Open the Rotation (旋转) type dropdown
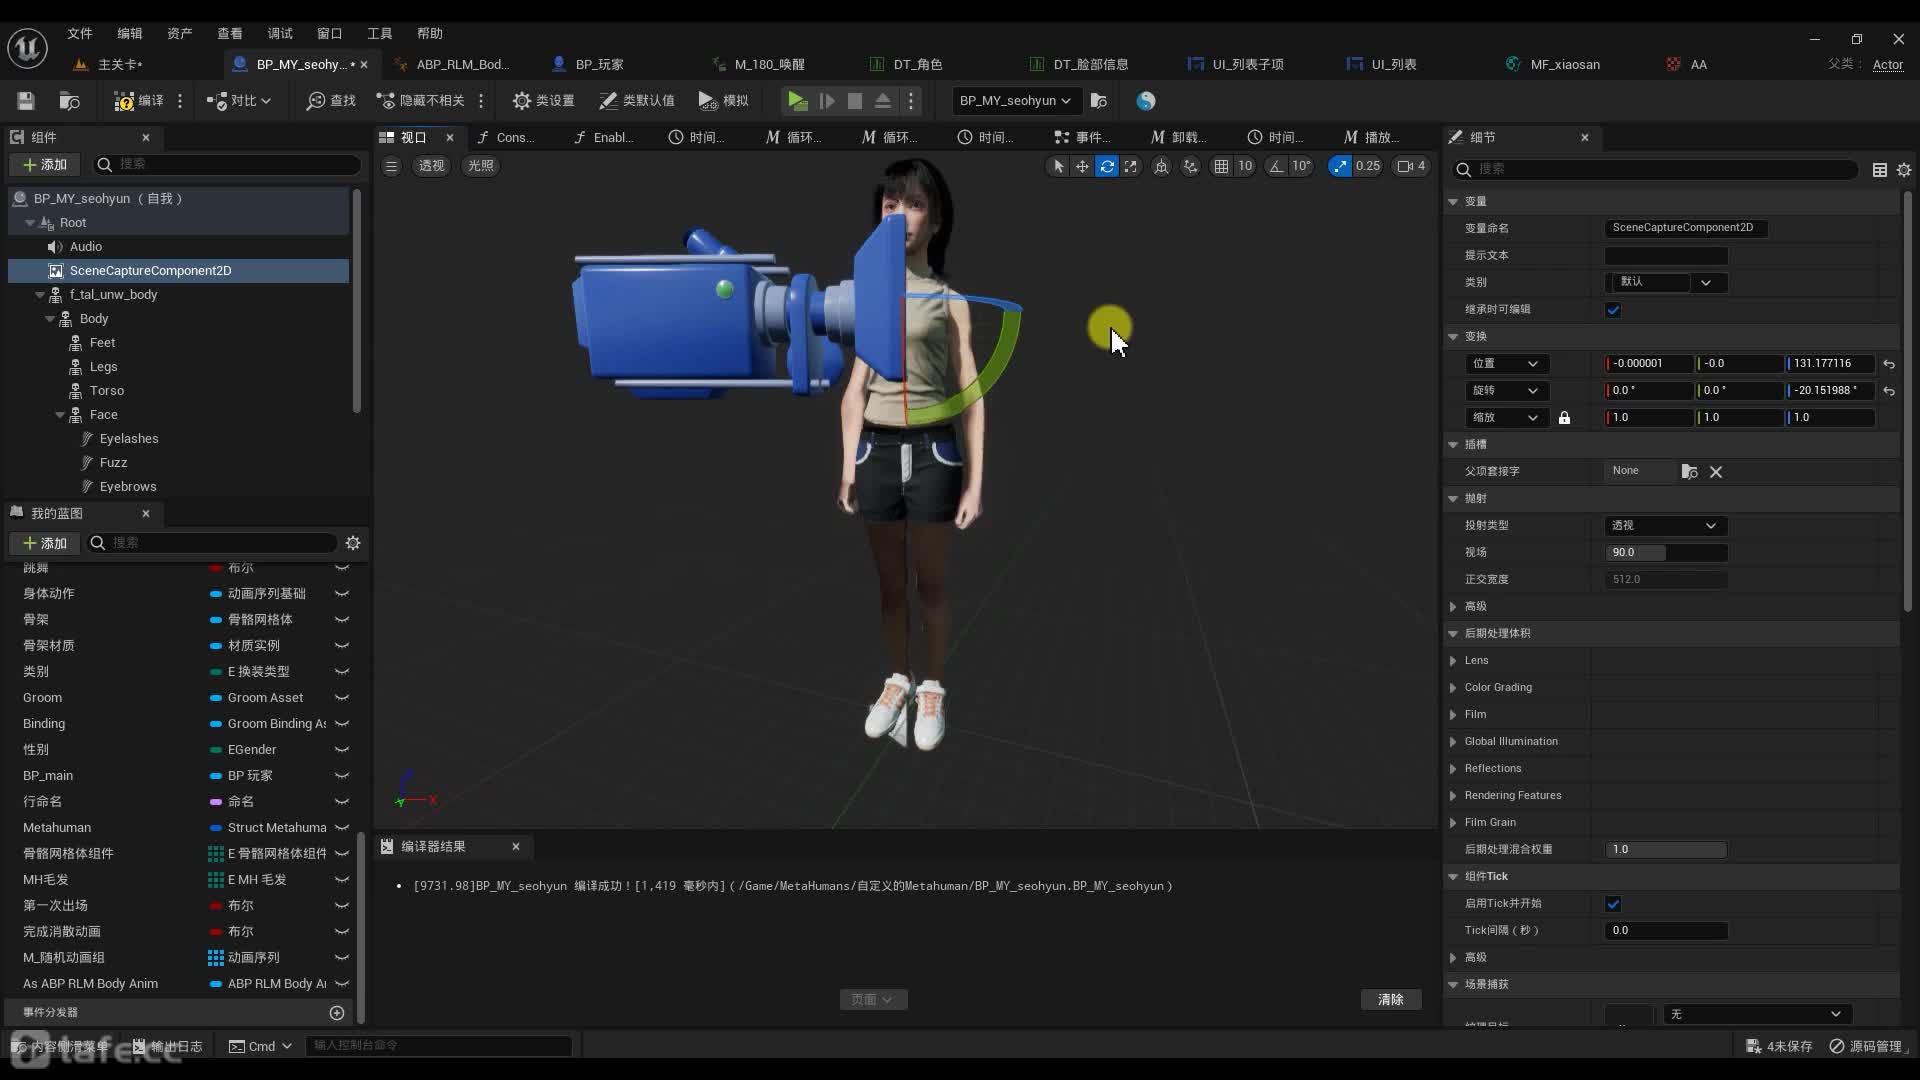The height and width of the screenshot is (1080, 1920). [x=1505, y=391]
